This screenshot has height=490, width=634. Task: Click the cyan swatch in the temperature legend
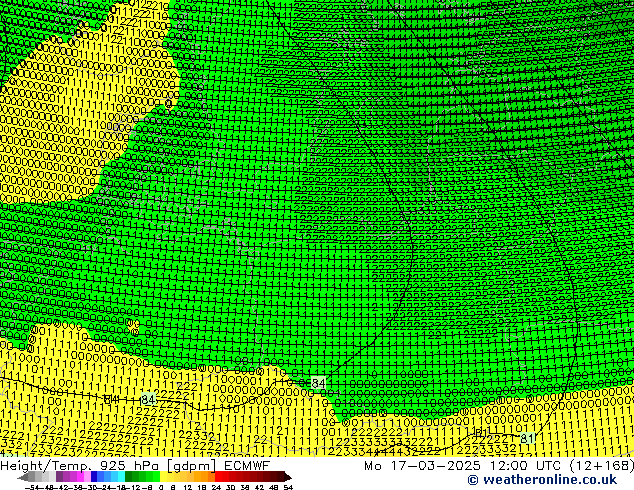click(x=121, y=477)
